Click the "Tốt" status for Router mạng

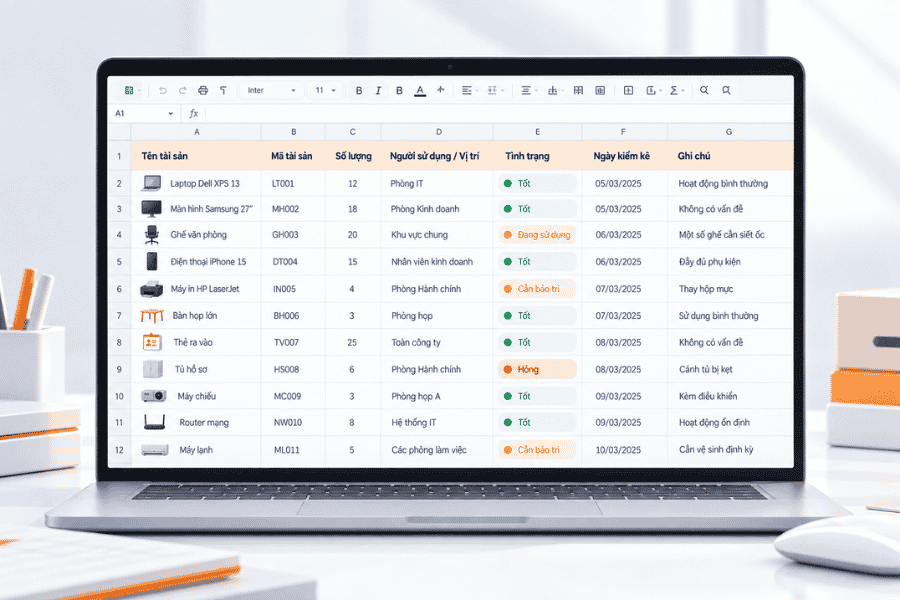point(537,423)
